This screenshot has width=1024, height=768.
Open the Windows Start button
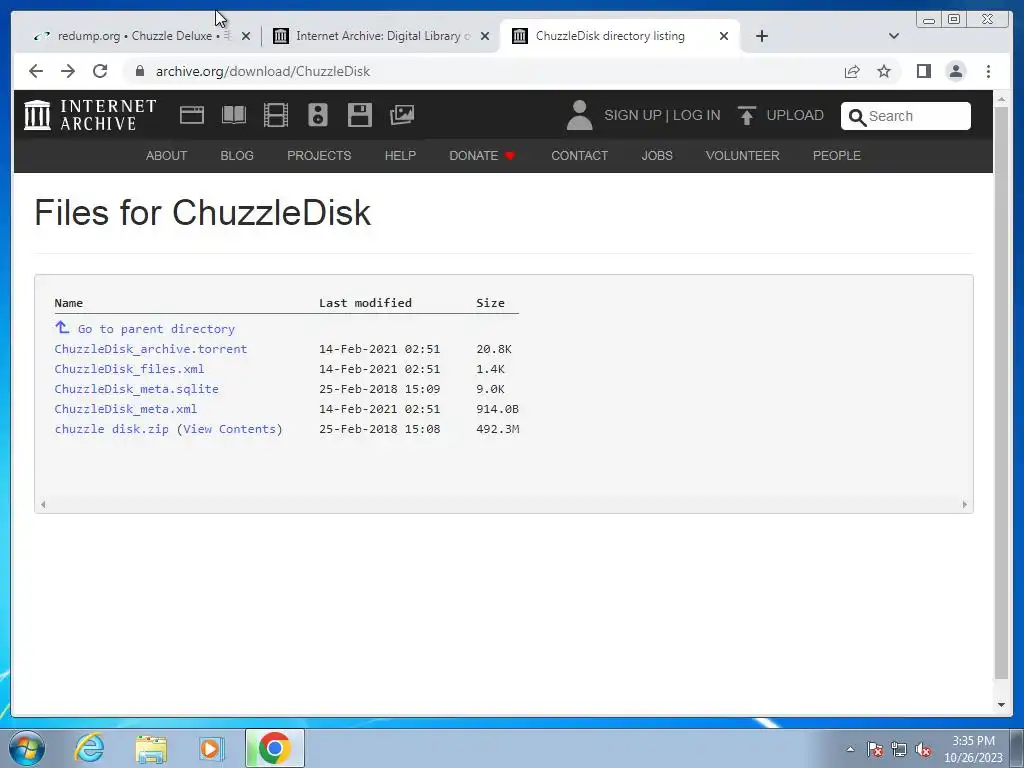click(x=27, y=748)
